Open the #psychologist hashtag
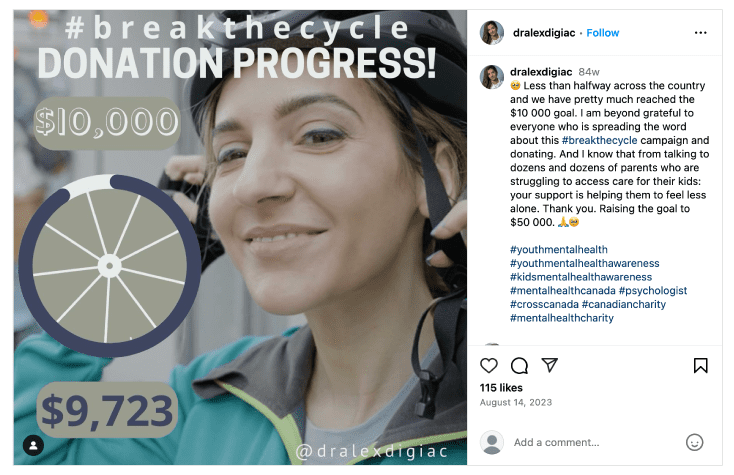The width and height of the screenshot is (734, 475). point(653,291)
